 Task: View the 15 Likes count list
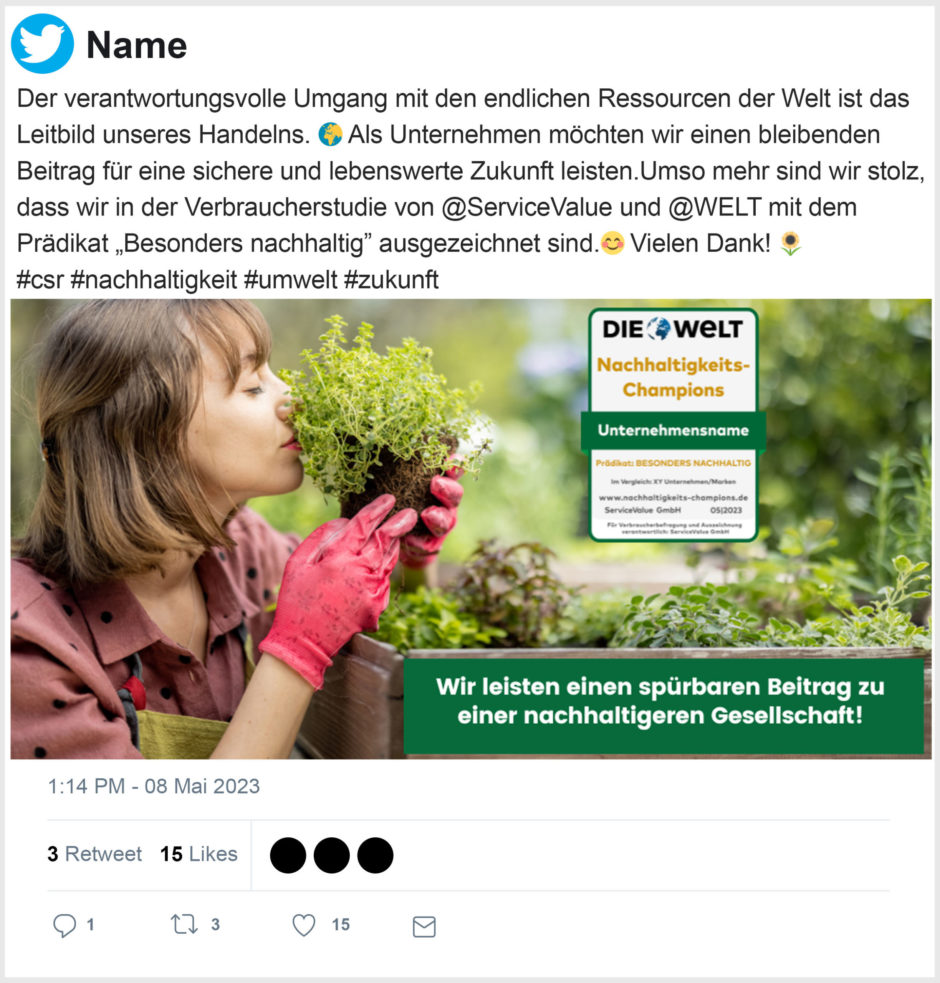(199, 854)
